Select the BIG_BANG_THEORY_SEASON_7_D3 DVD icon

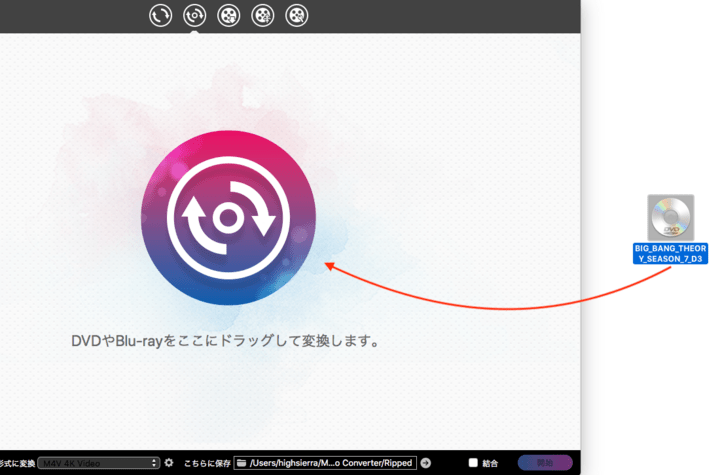pos(670,217)
